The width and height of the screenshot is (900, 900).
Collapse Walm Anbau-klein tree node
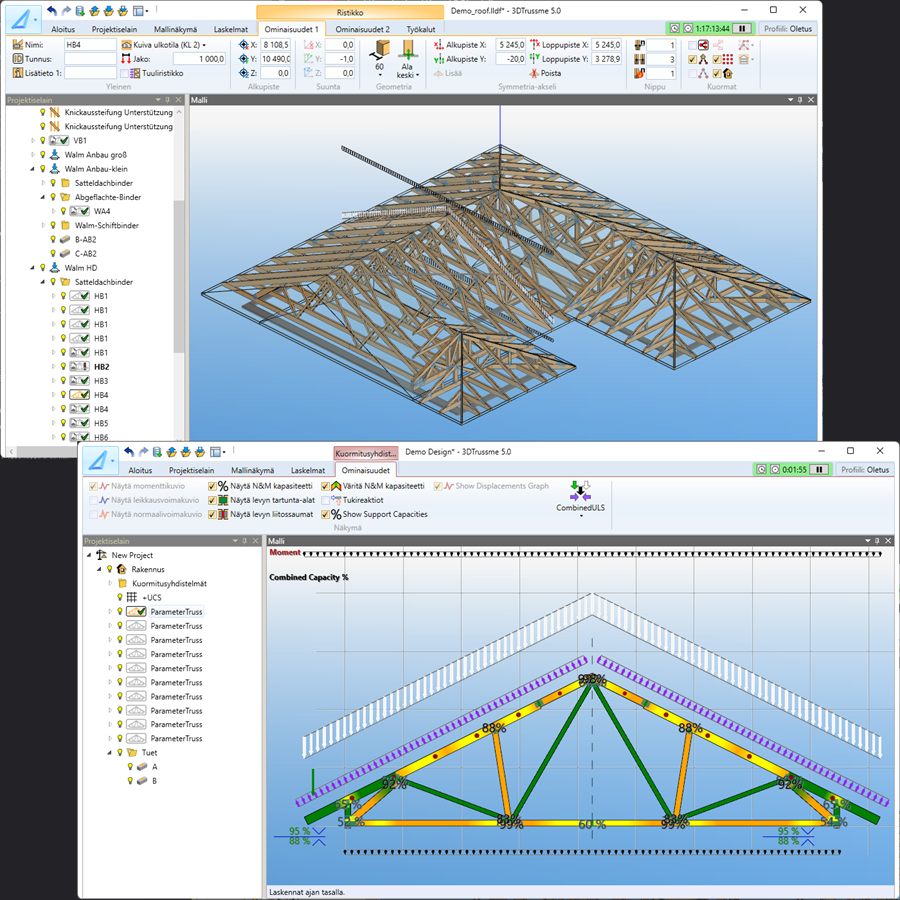(x=32, y=169)
